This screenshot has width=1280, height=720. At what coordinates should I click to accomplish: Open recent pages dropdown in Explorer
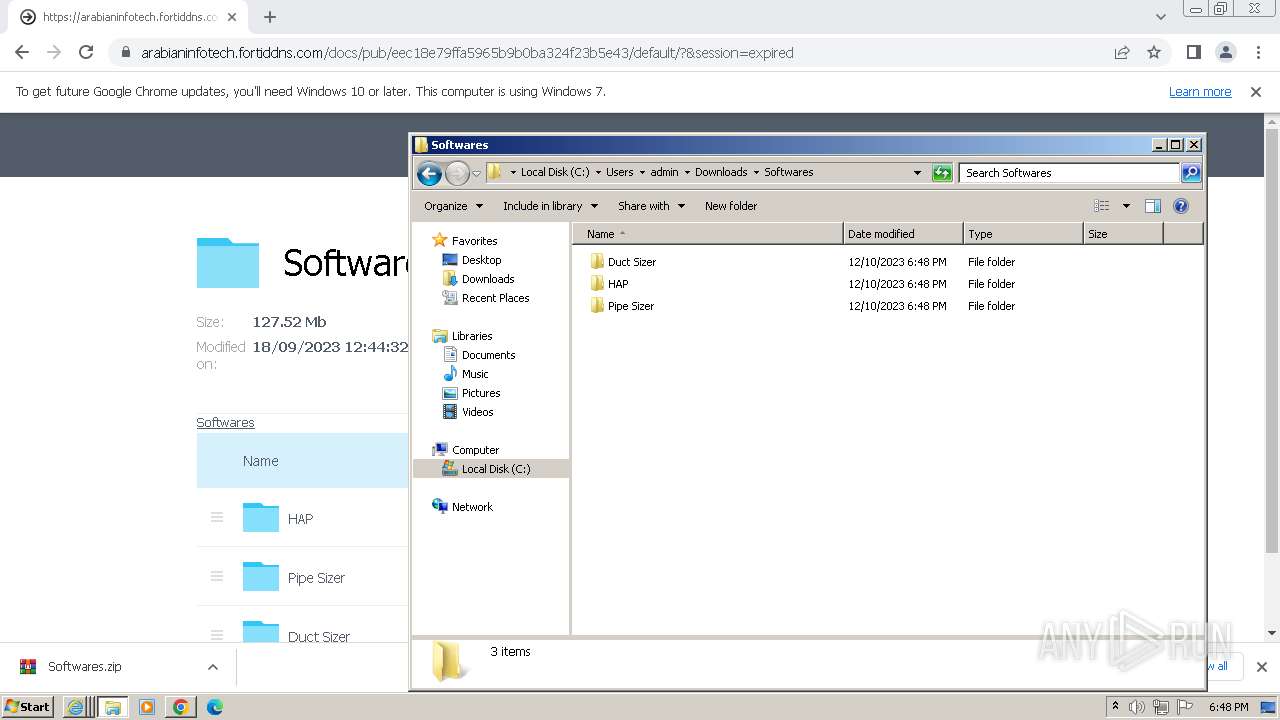pyautogui.click(x=476, y=173)
